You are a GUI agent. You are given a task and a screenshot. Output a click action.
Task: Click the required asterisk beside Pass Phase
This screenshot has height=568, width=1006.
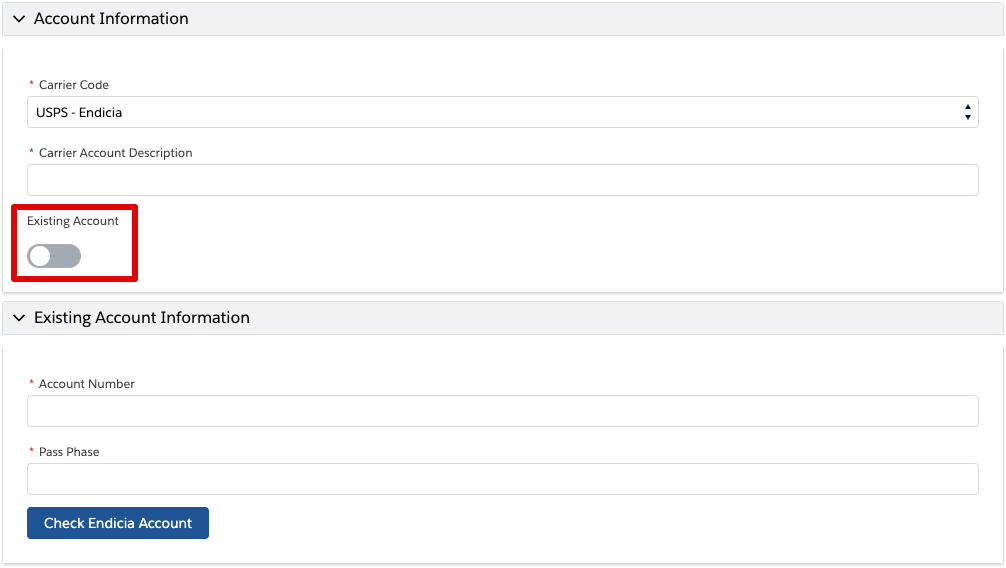[x=31, y=451]
